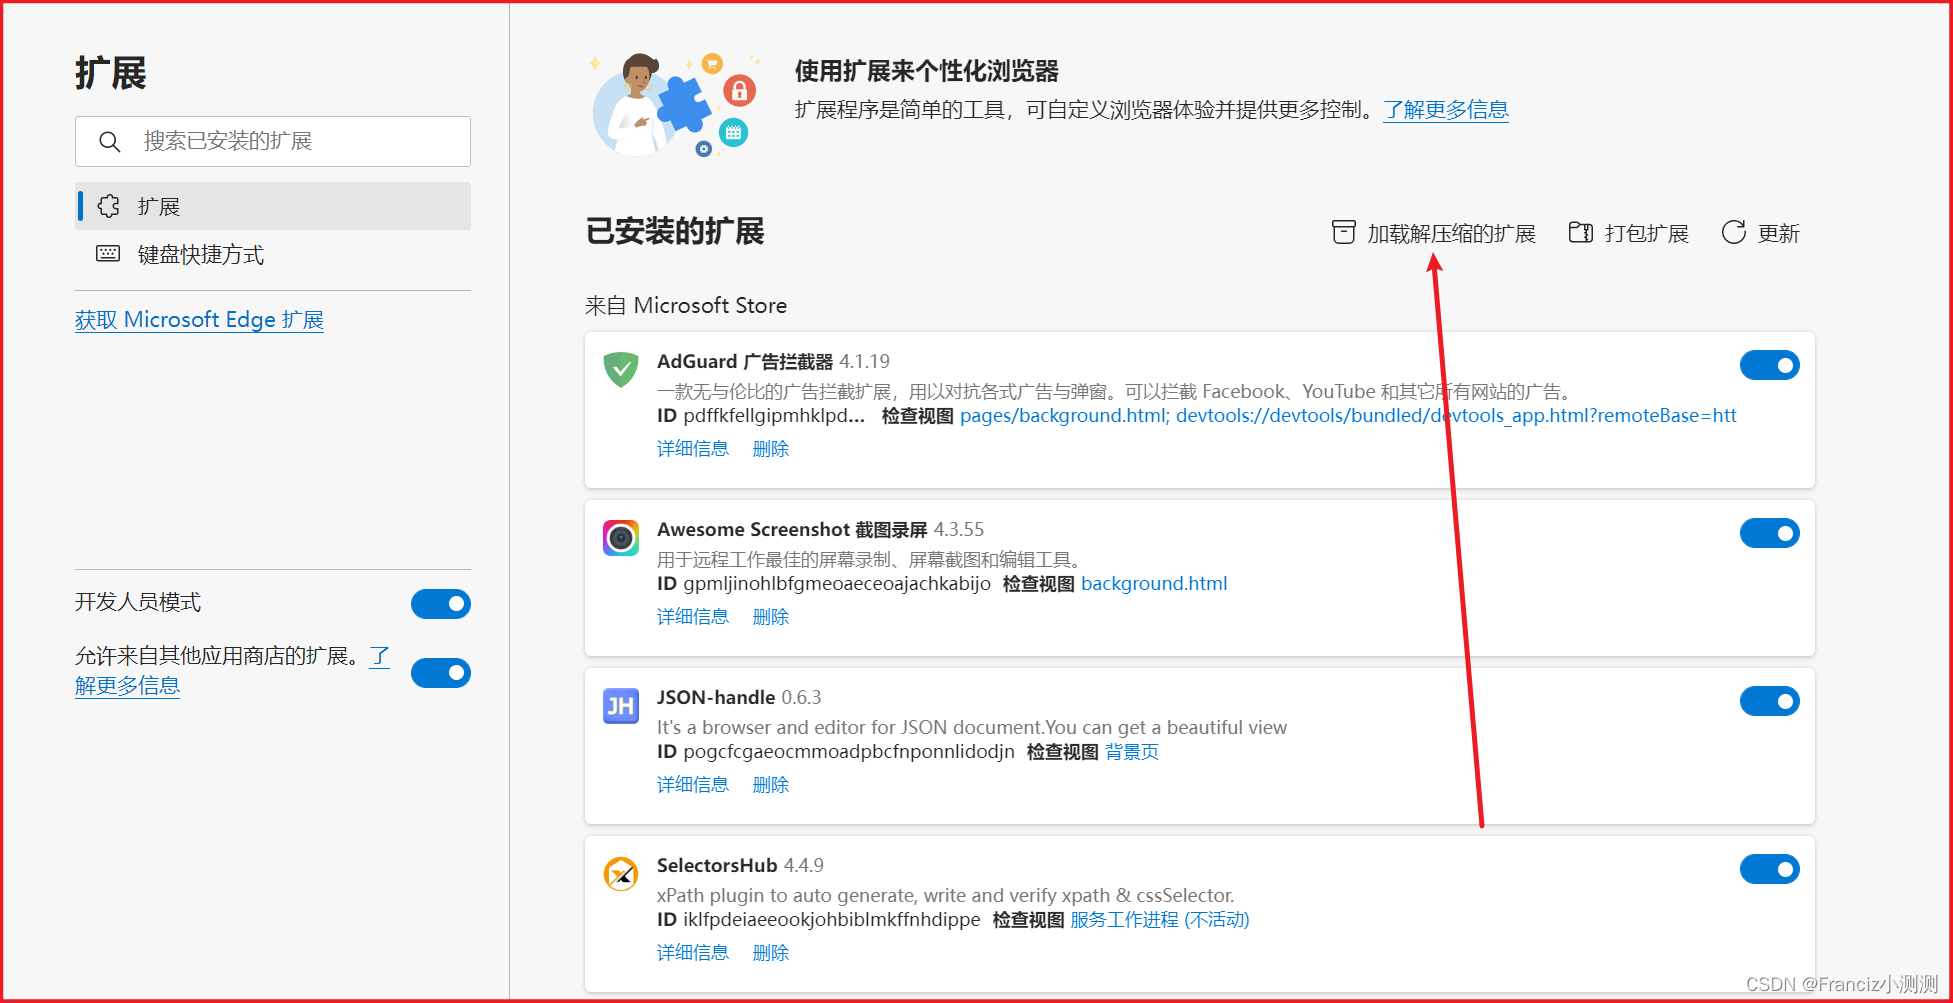Click the AdGuard shield extension icon
The image size is (1953, 1003).
click(x=620, y=369)
